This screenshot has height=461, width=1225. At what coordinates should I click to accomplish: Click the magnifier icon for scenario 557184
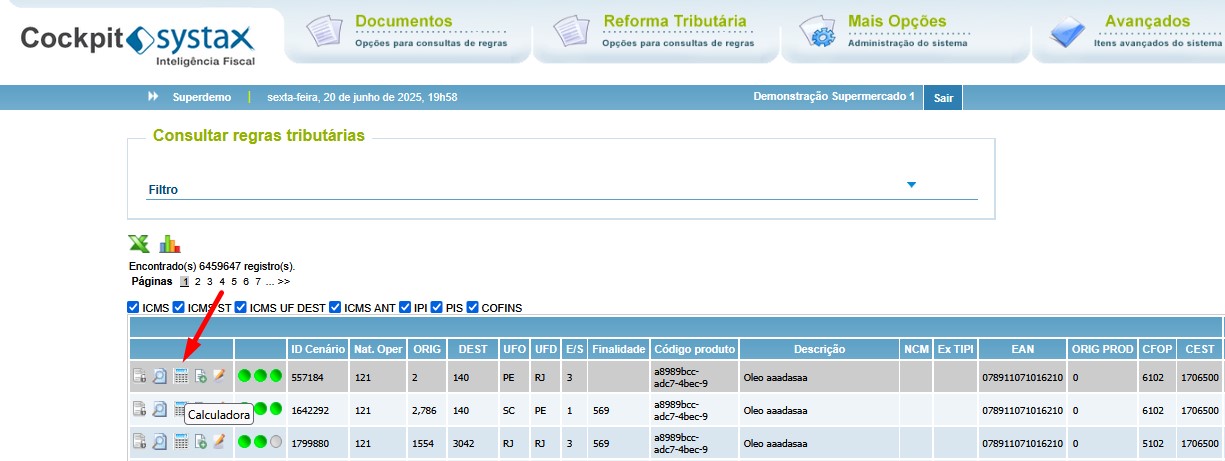click(x=160, y=376)
